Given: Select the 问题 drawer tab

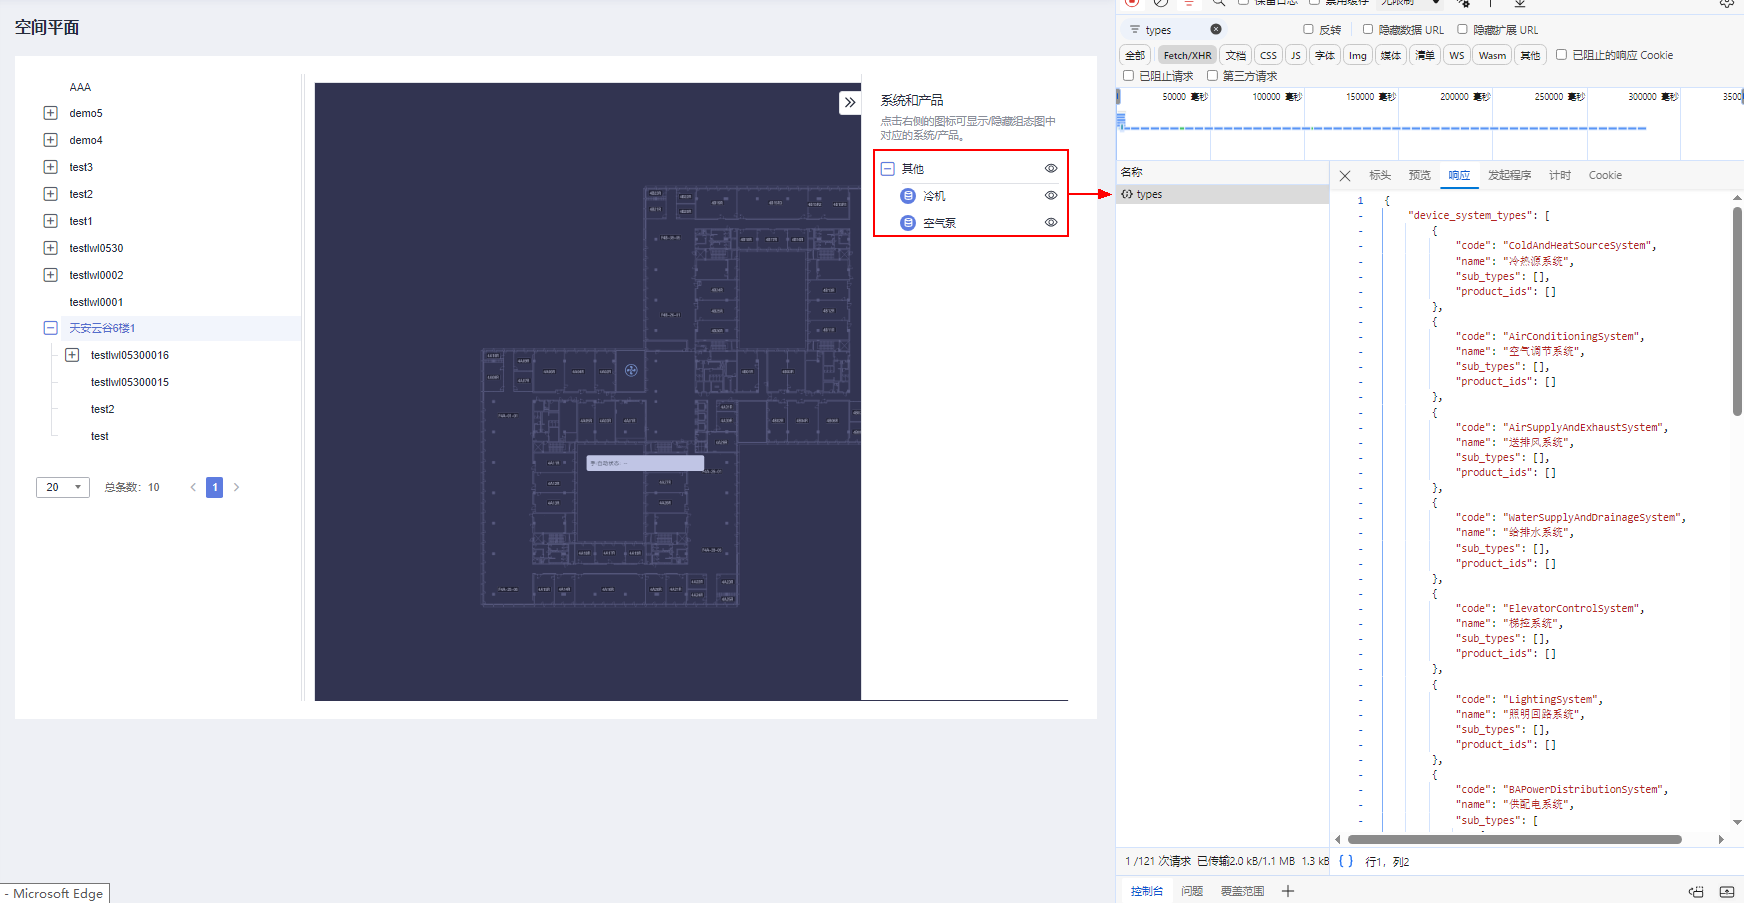Looking at the screenshot, I should pyautogui.click(x=1192, y=891).
